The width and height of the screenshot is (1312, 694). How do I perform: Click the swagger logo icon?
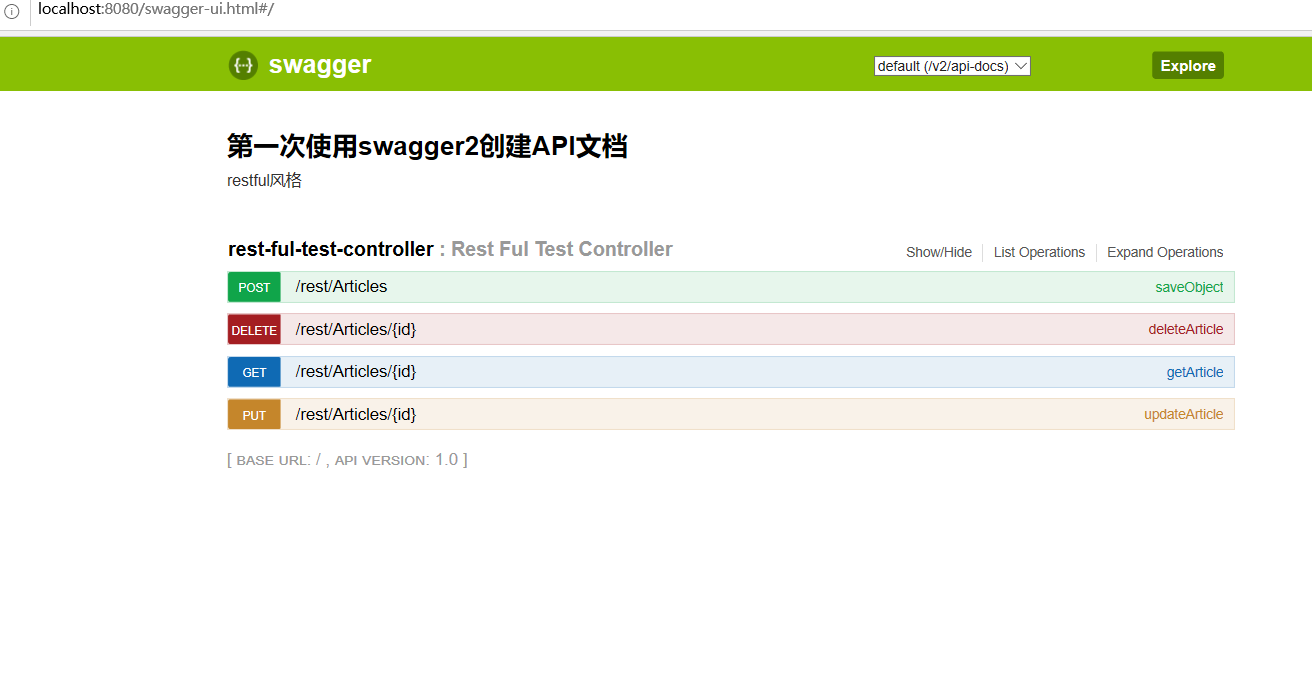click(243, 65)
